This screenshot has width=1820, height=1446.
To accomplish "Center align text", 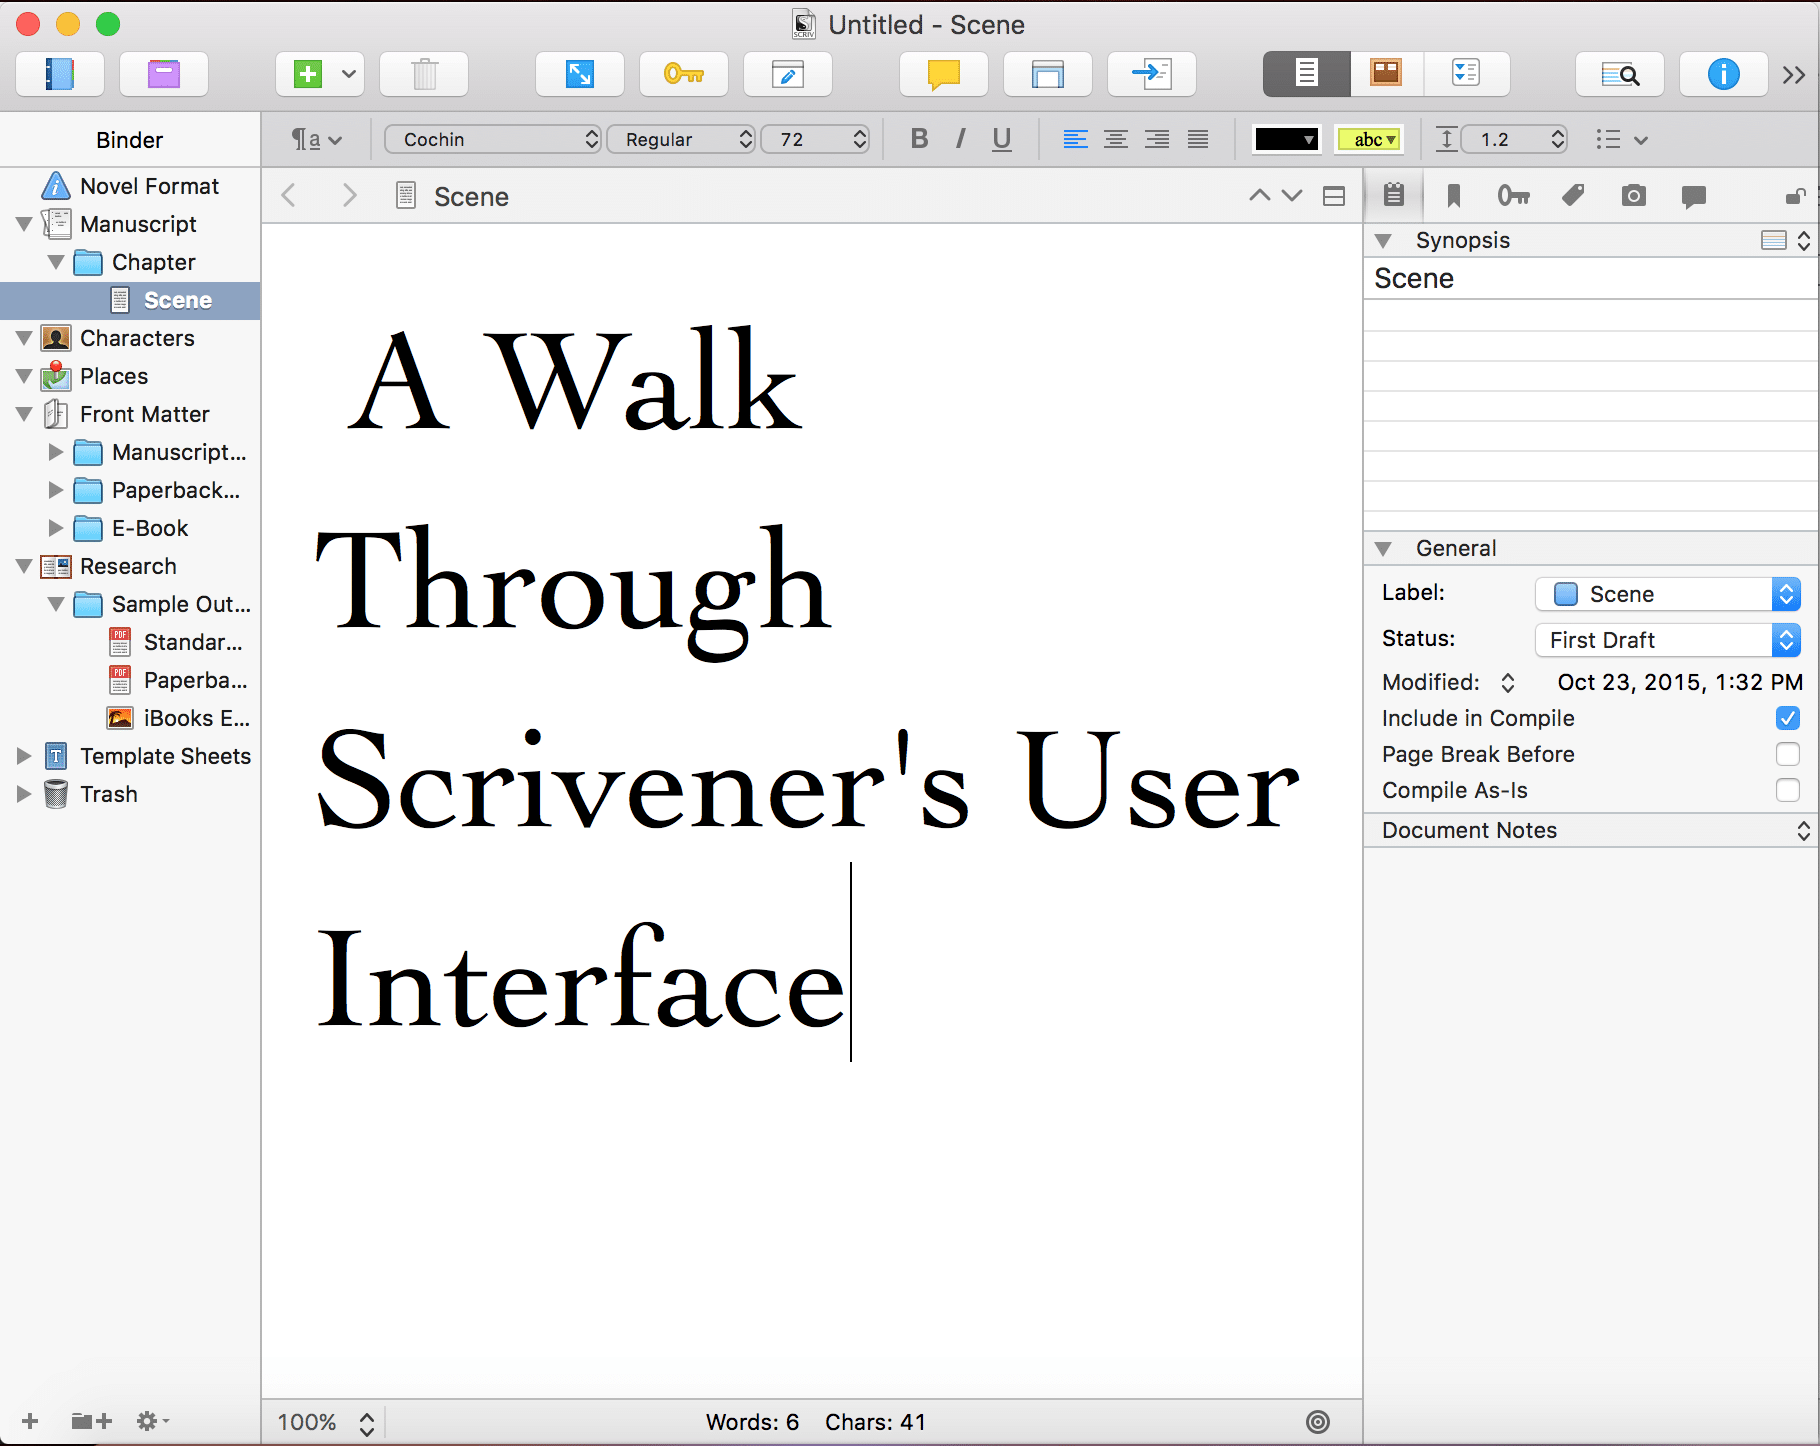I will (1116, 139).
